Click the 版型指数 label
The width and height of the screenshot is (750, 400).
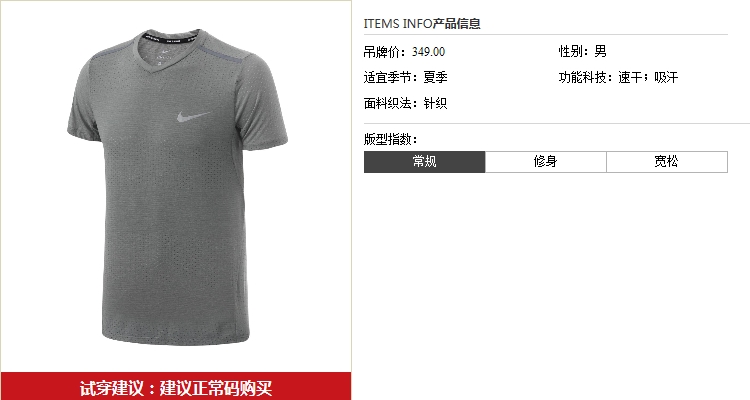pyautogui.click(x=390, y=139)
